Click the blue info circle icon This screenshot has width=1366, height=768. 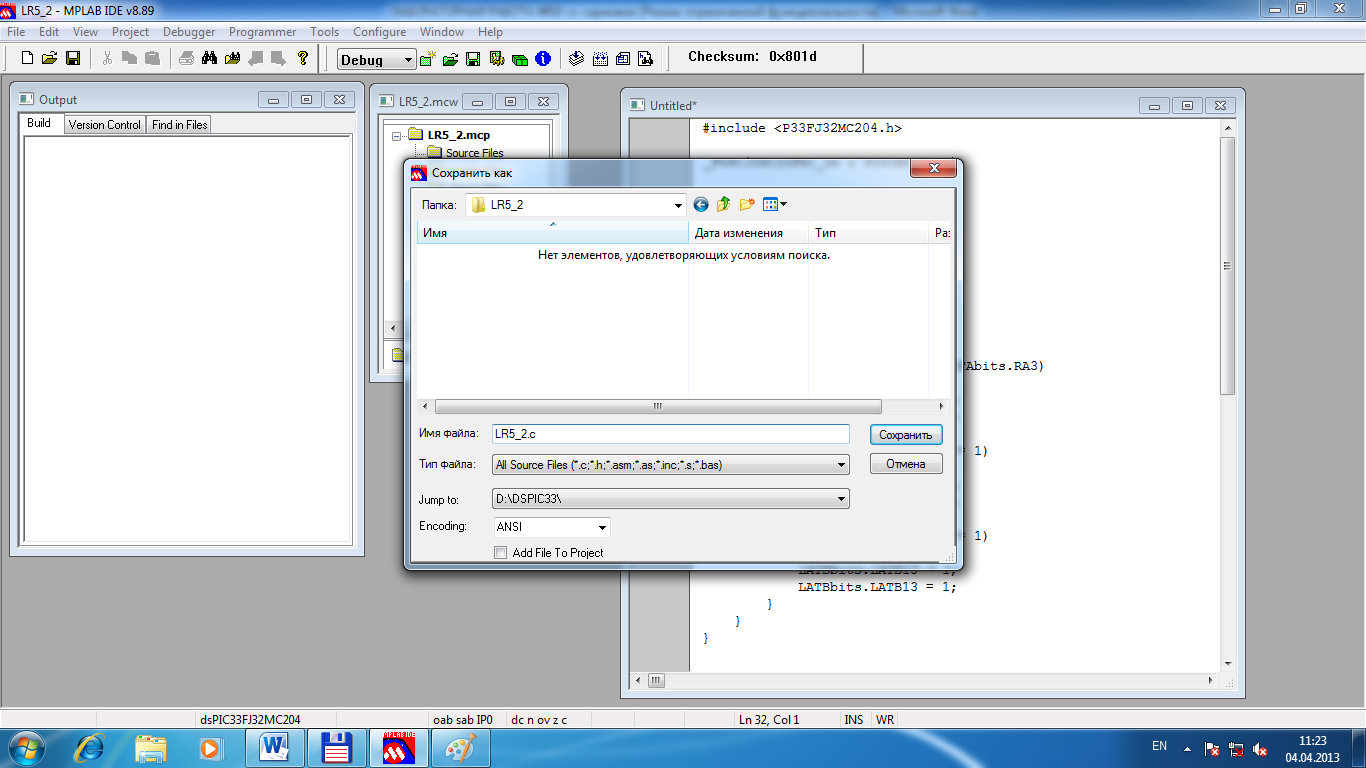tap(543, 59)
